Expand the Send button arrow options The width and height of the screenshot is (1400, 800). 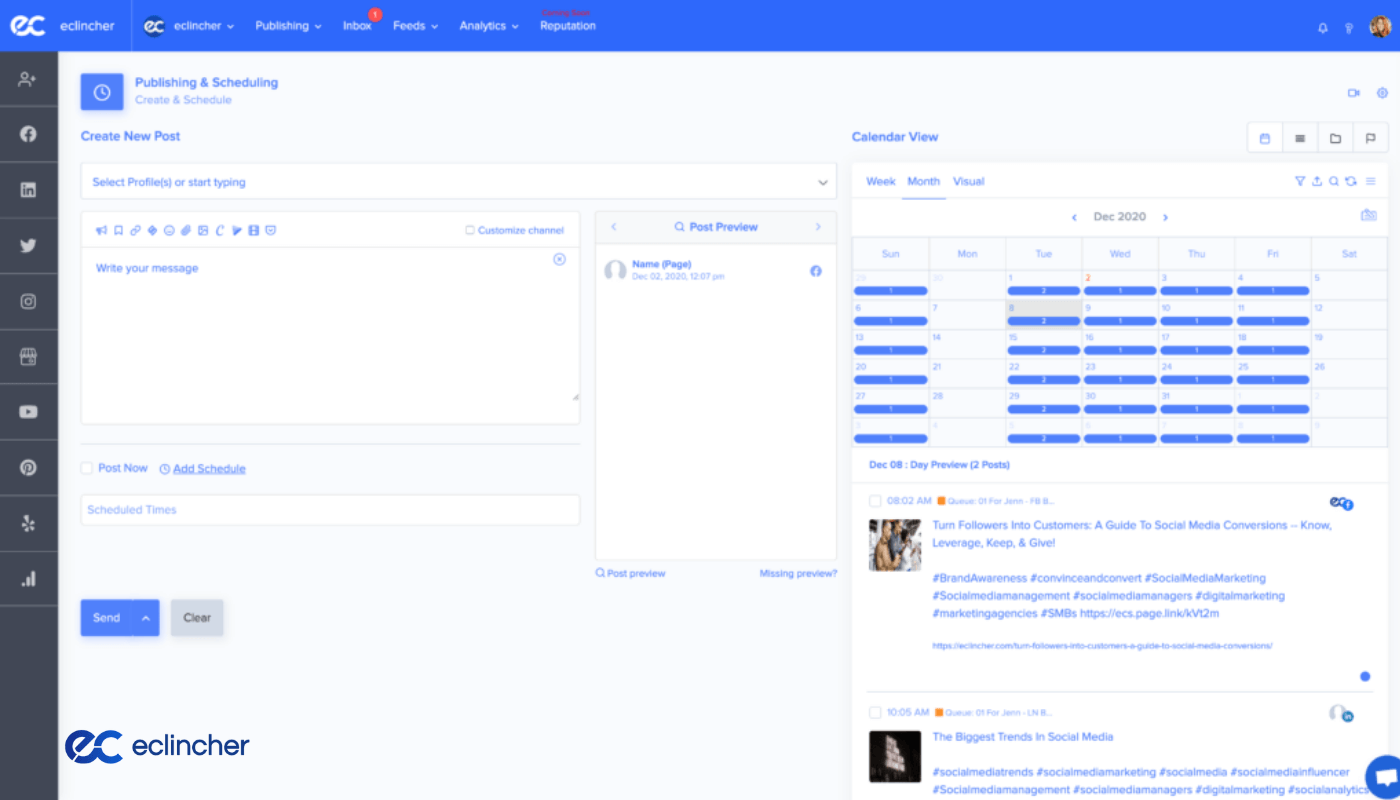pyautogui.click(x=146, y=618)
